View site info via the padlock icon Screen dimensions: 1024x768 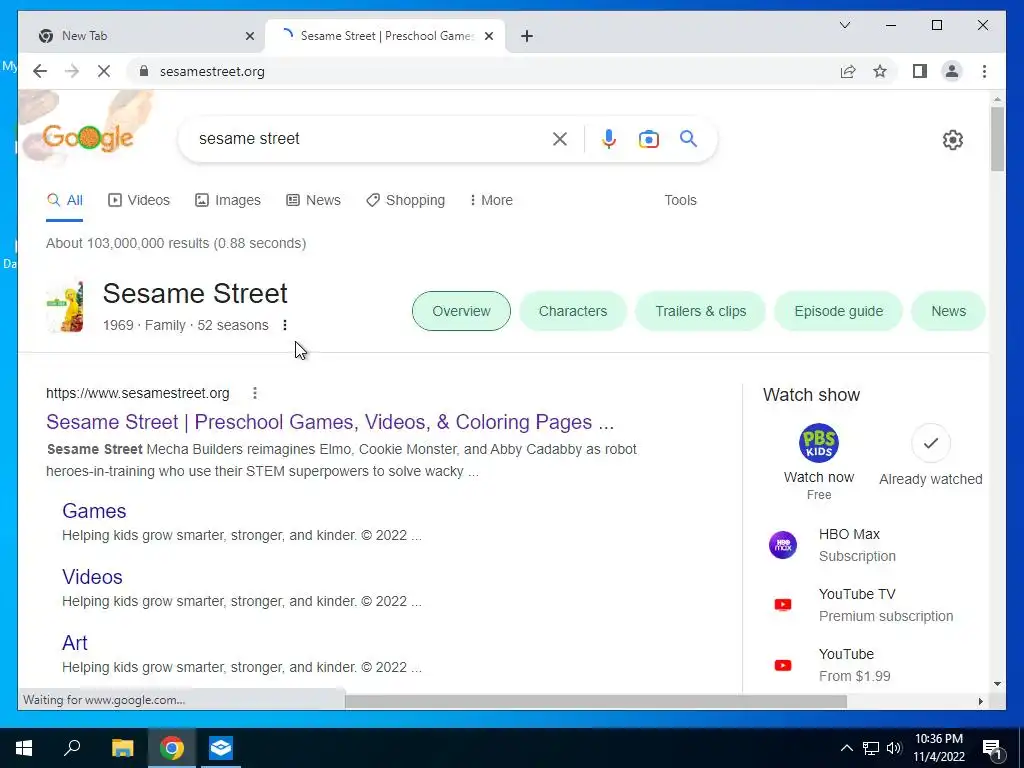(144, 71)
